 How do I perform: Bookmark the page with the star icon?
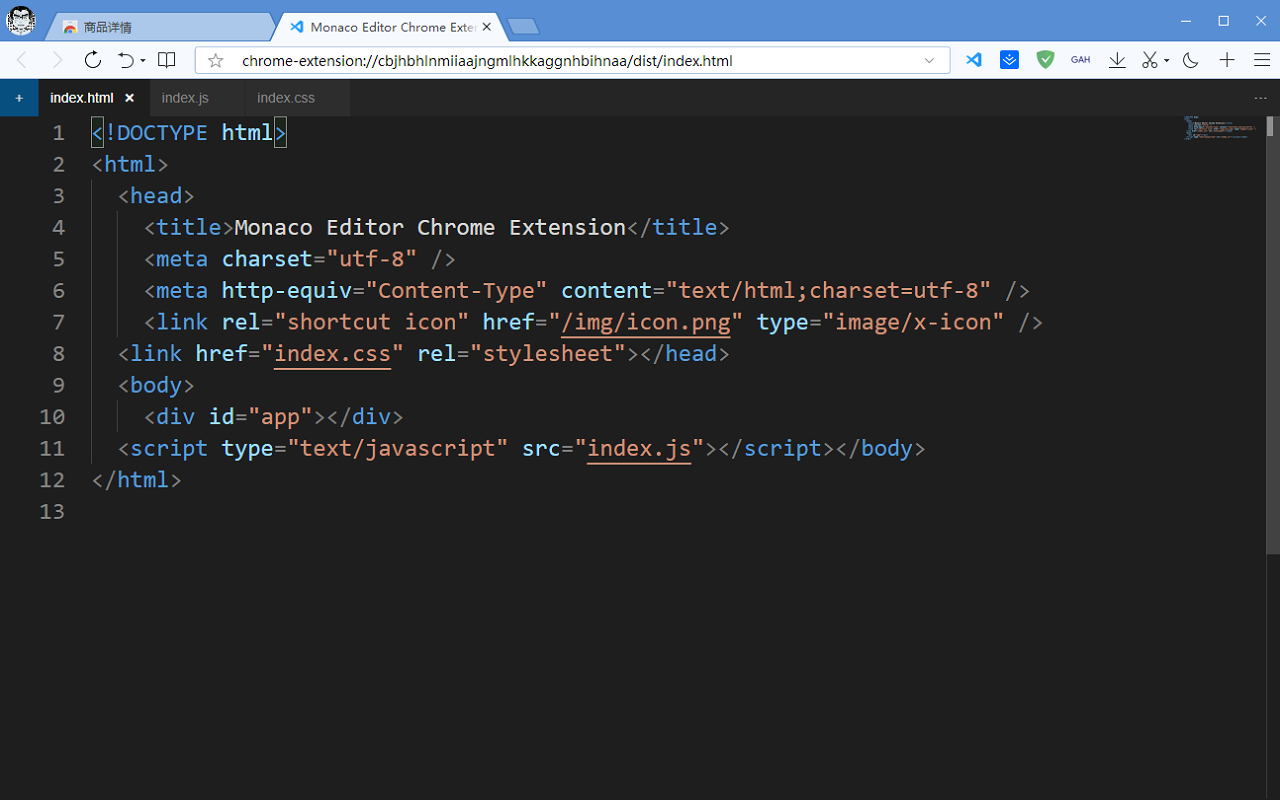215,60
